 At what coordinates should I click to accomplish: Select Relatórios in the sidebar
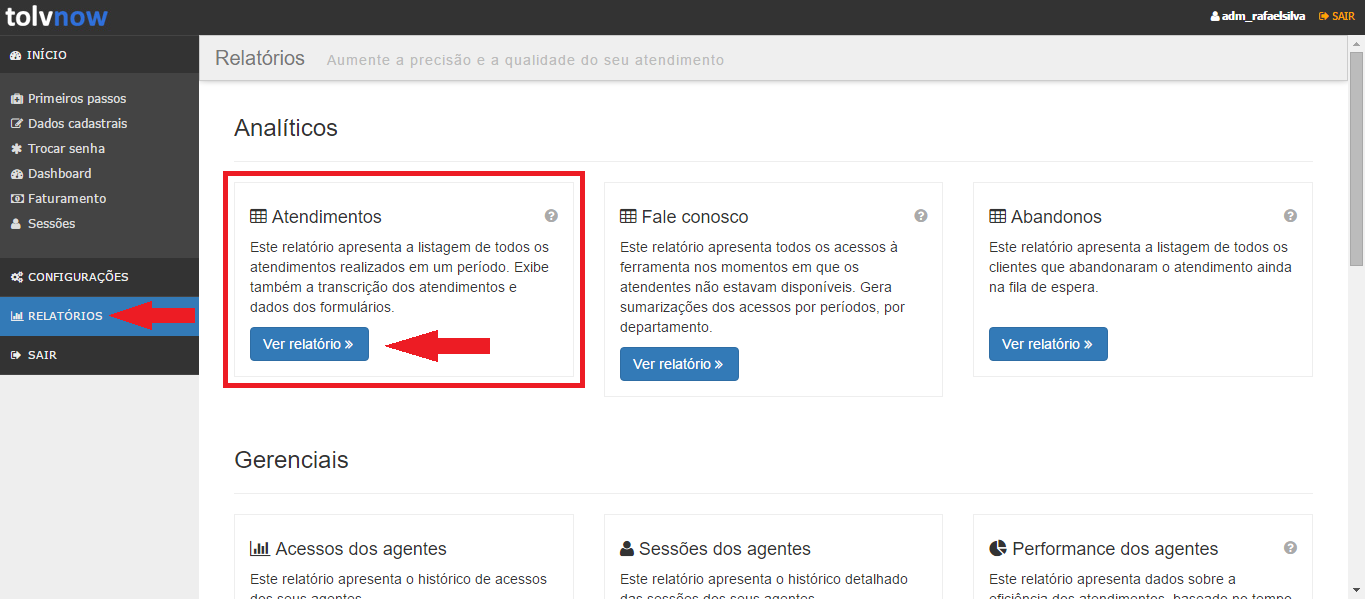point(64,316)
